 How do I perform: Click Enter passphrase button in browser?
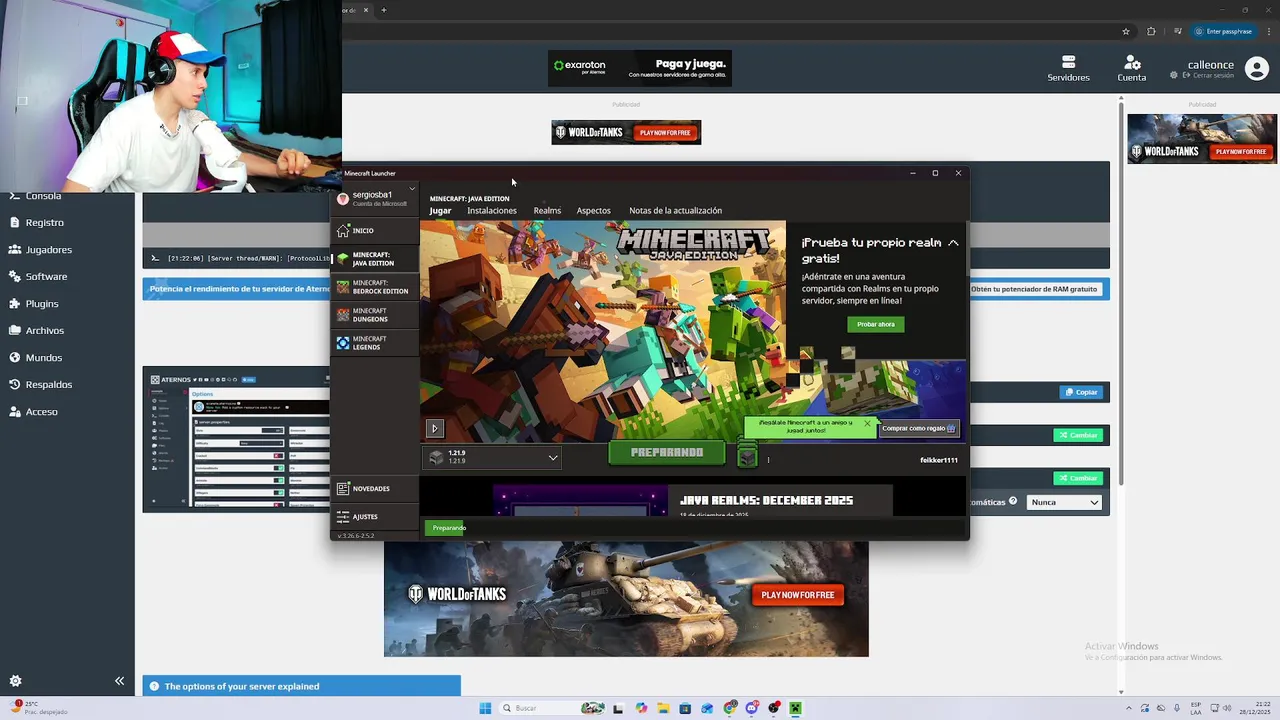1224,31
